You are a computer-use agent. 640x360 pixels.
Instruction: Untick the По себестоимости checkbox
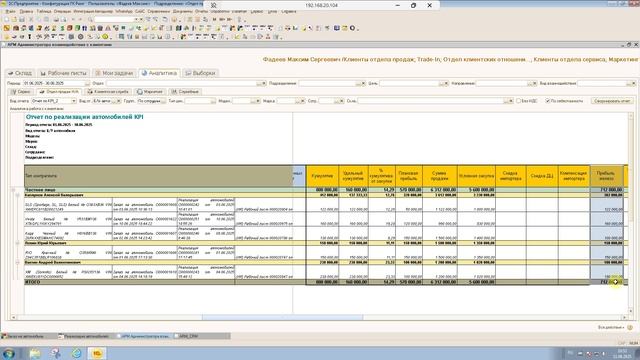pyautogui.click(x=548, y=101)
